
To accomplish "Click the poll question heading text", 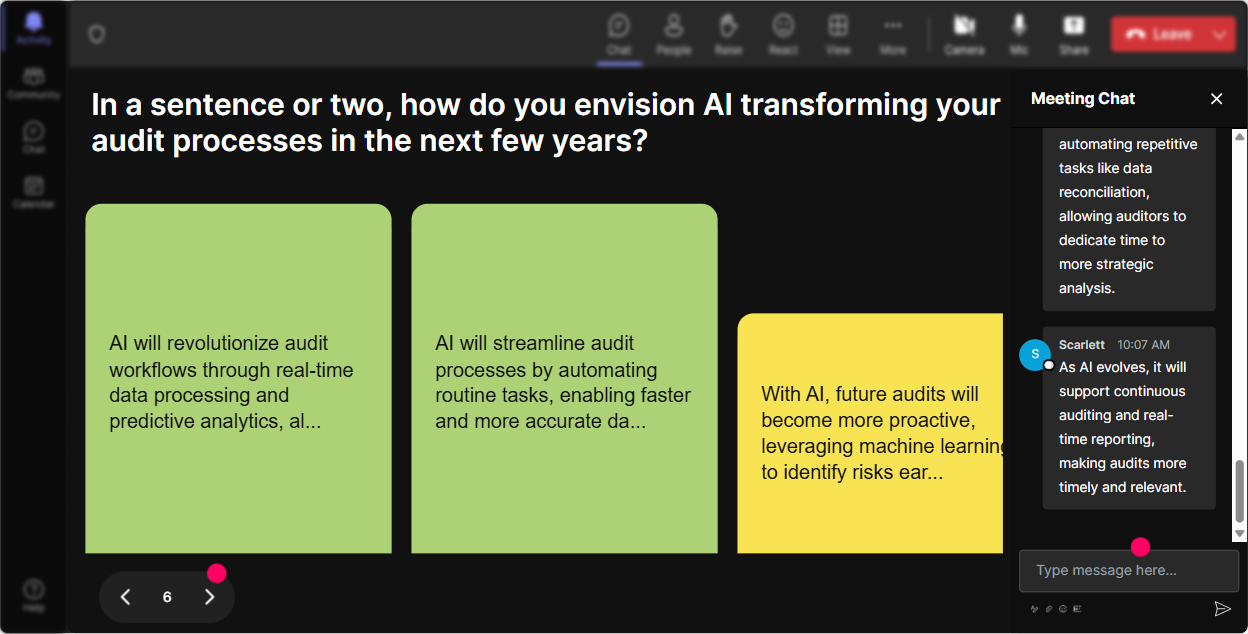I will tap(546, 122).
